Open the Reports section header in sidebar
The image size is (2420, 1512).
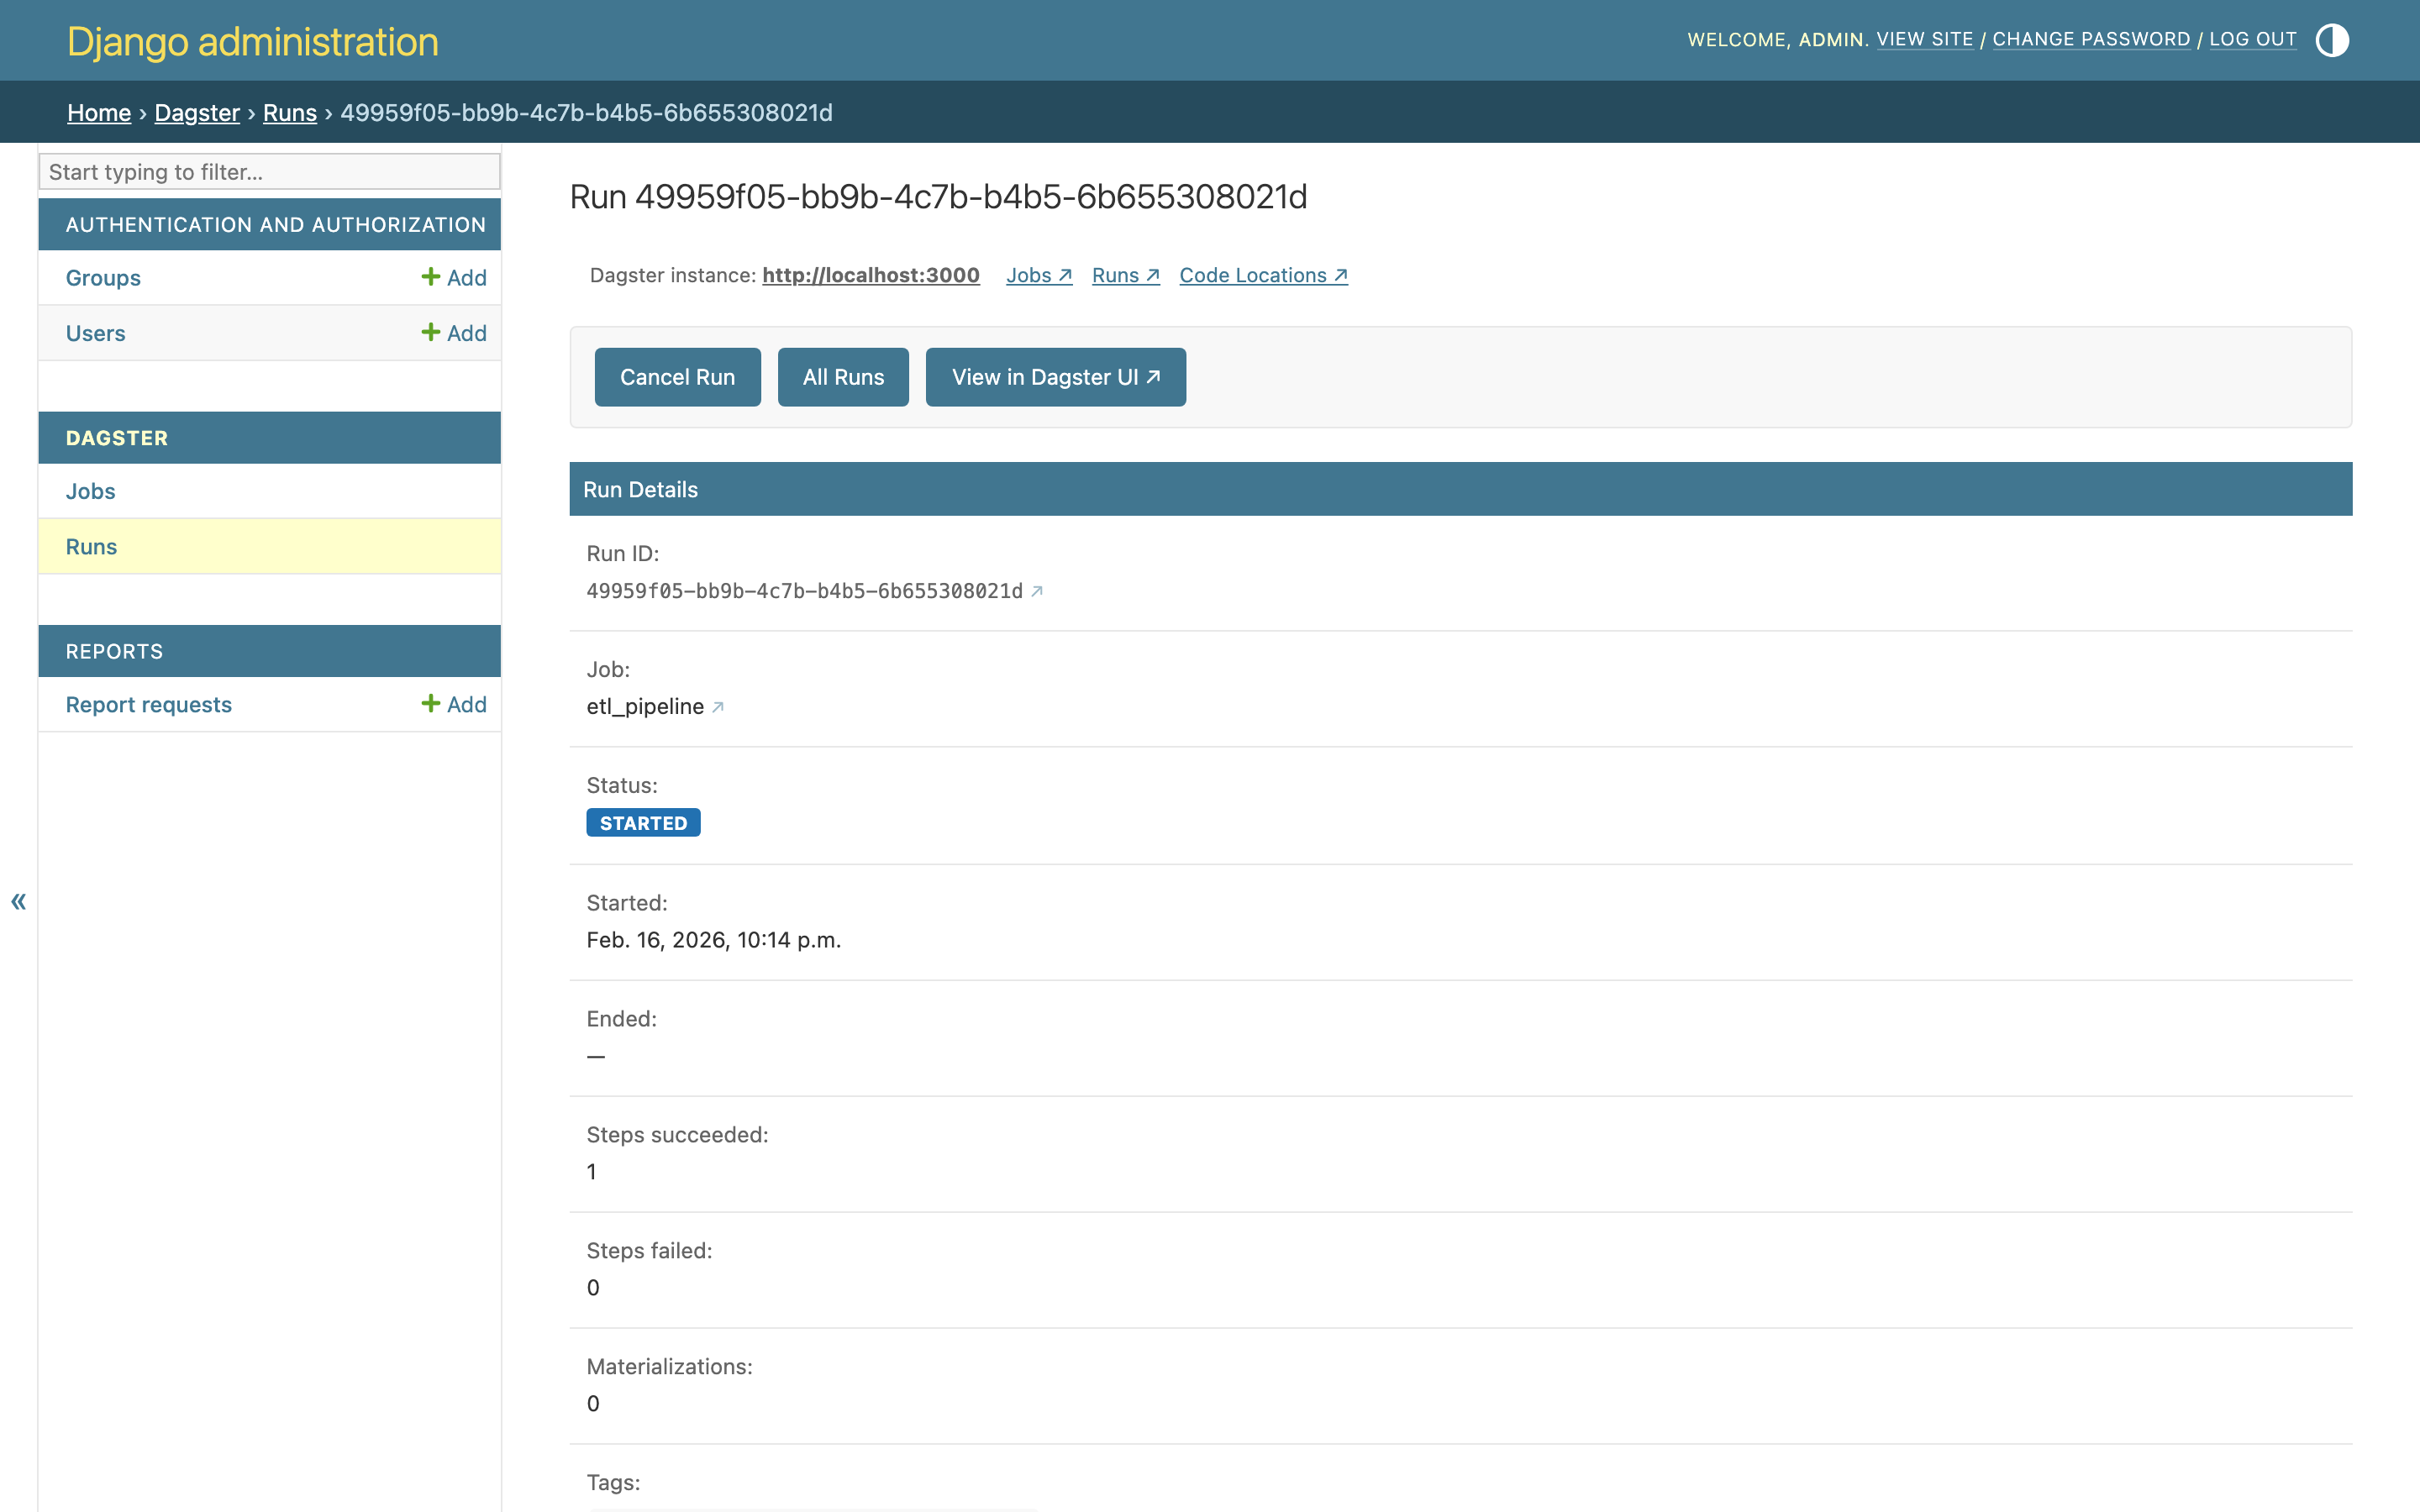coord(114,651)
